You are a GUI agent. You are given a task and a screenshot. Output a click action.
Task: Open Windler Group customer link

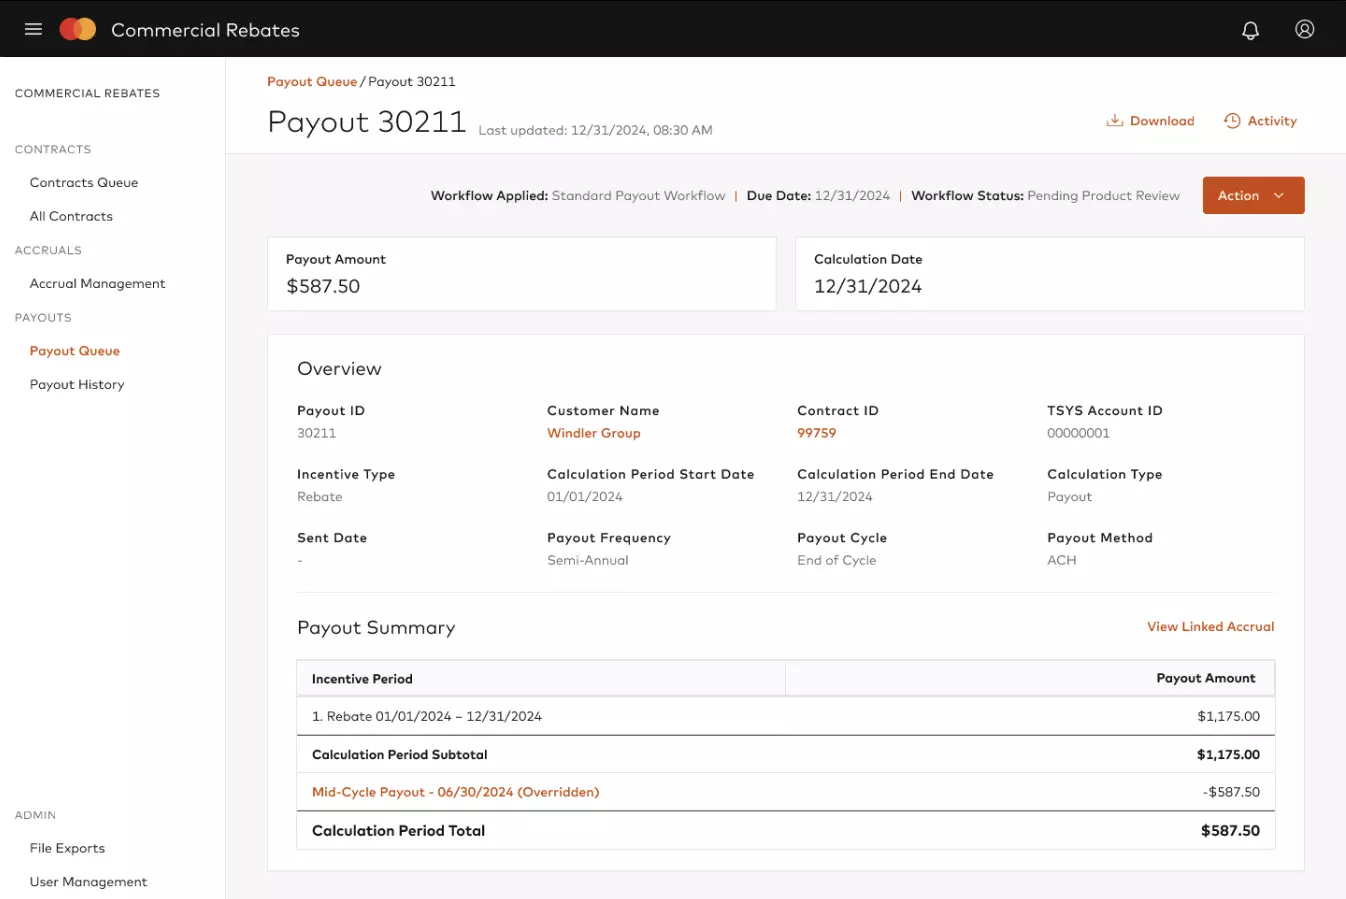[x=593, y=433]
